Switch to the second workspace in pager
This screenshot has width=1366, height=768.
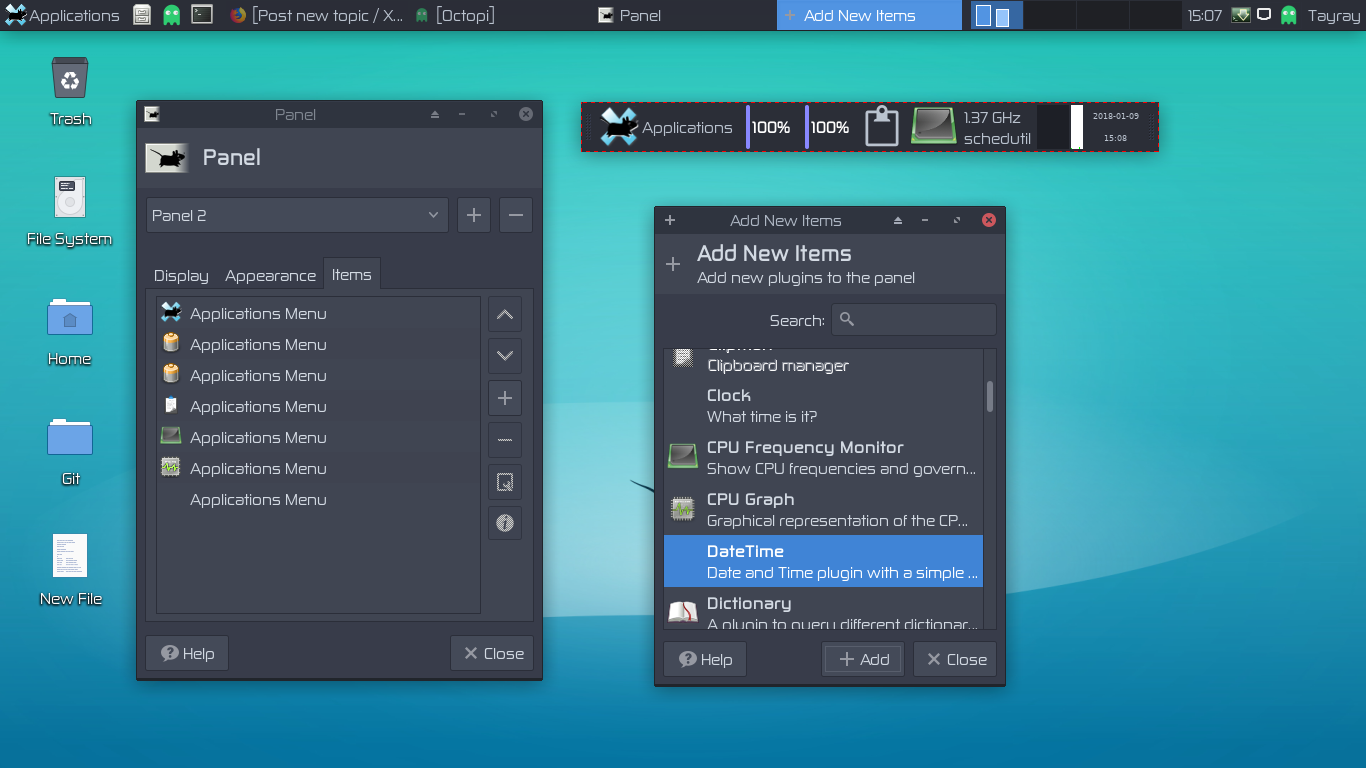[1049, 15]
